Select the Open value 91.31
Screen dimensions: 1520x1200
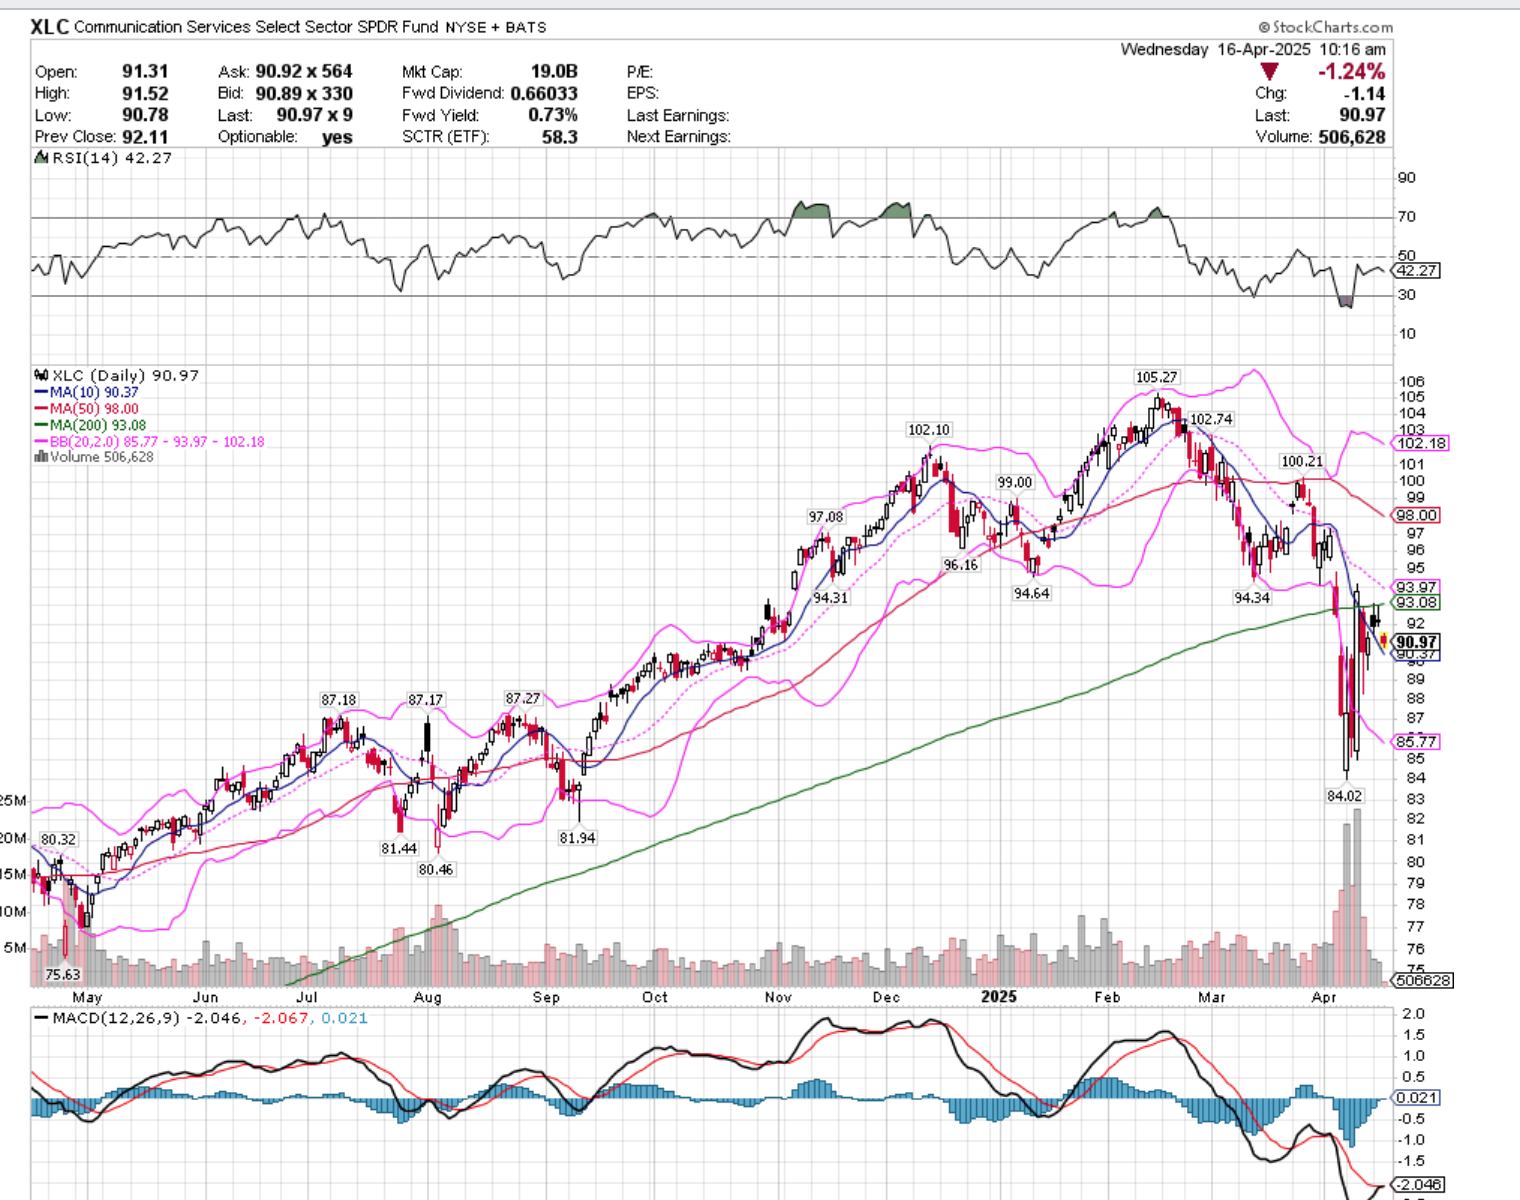pyautogui.click(x=145, y=72)
